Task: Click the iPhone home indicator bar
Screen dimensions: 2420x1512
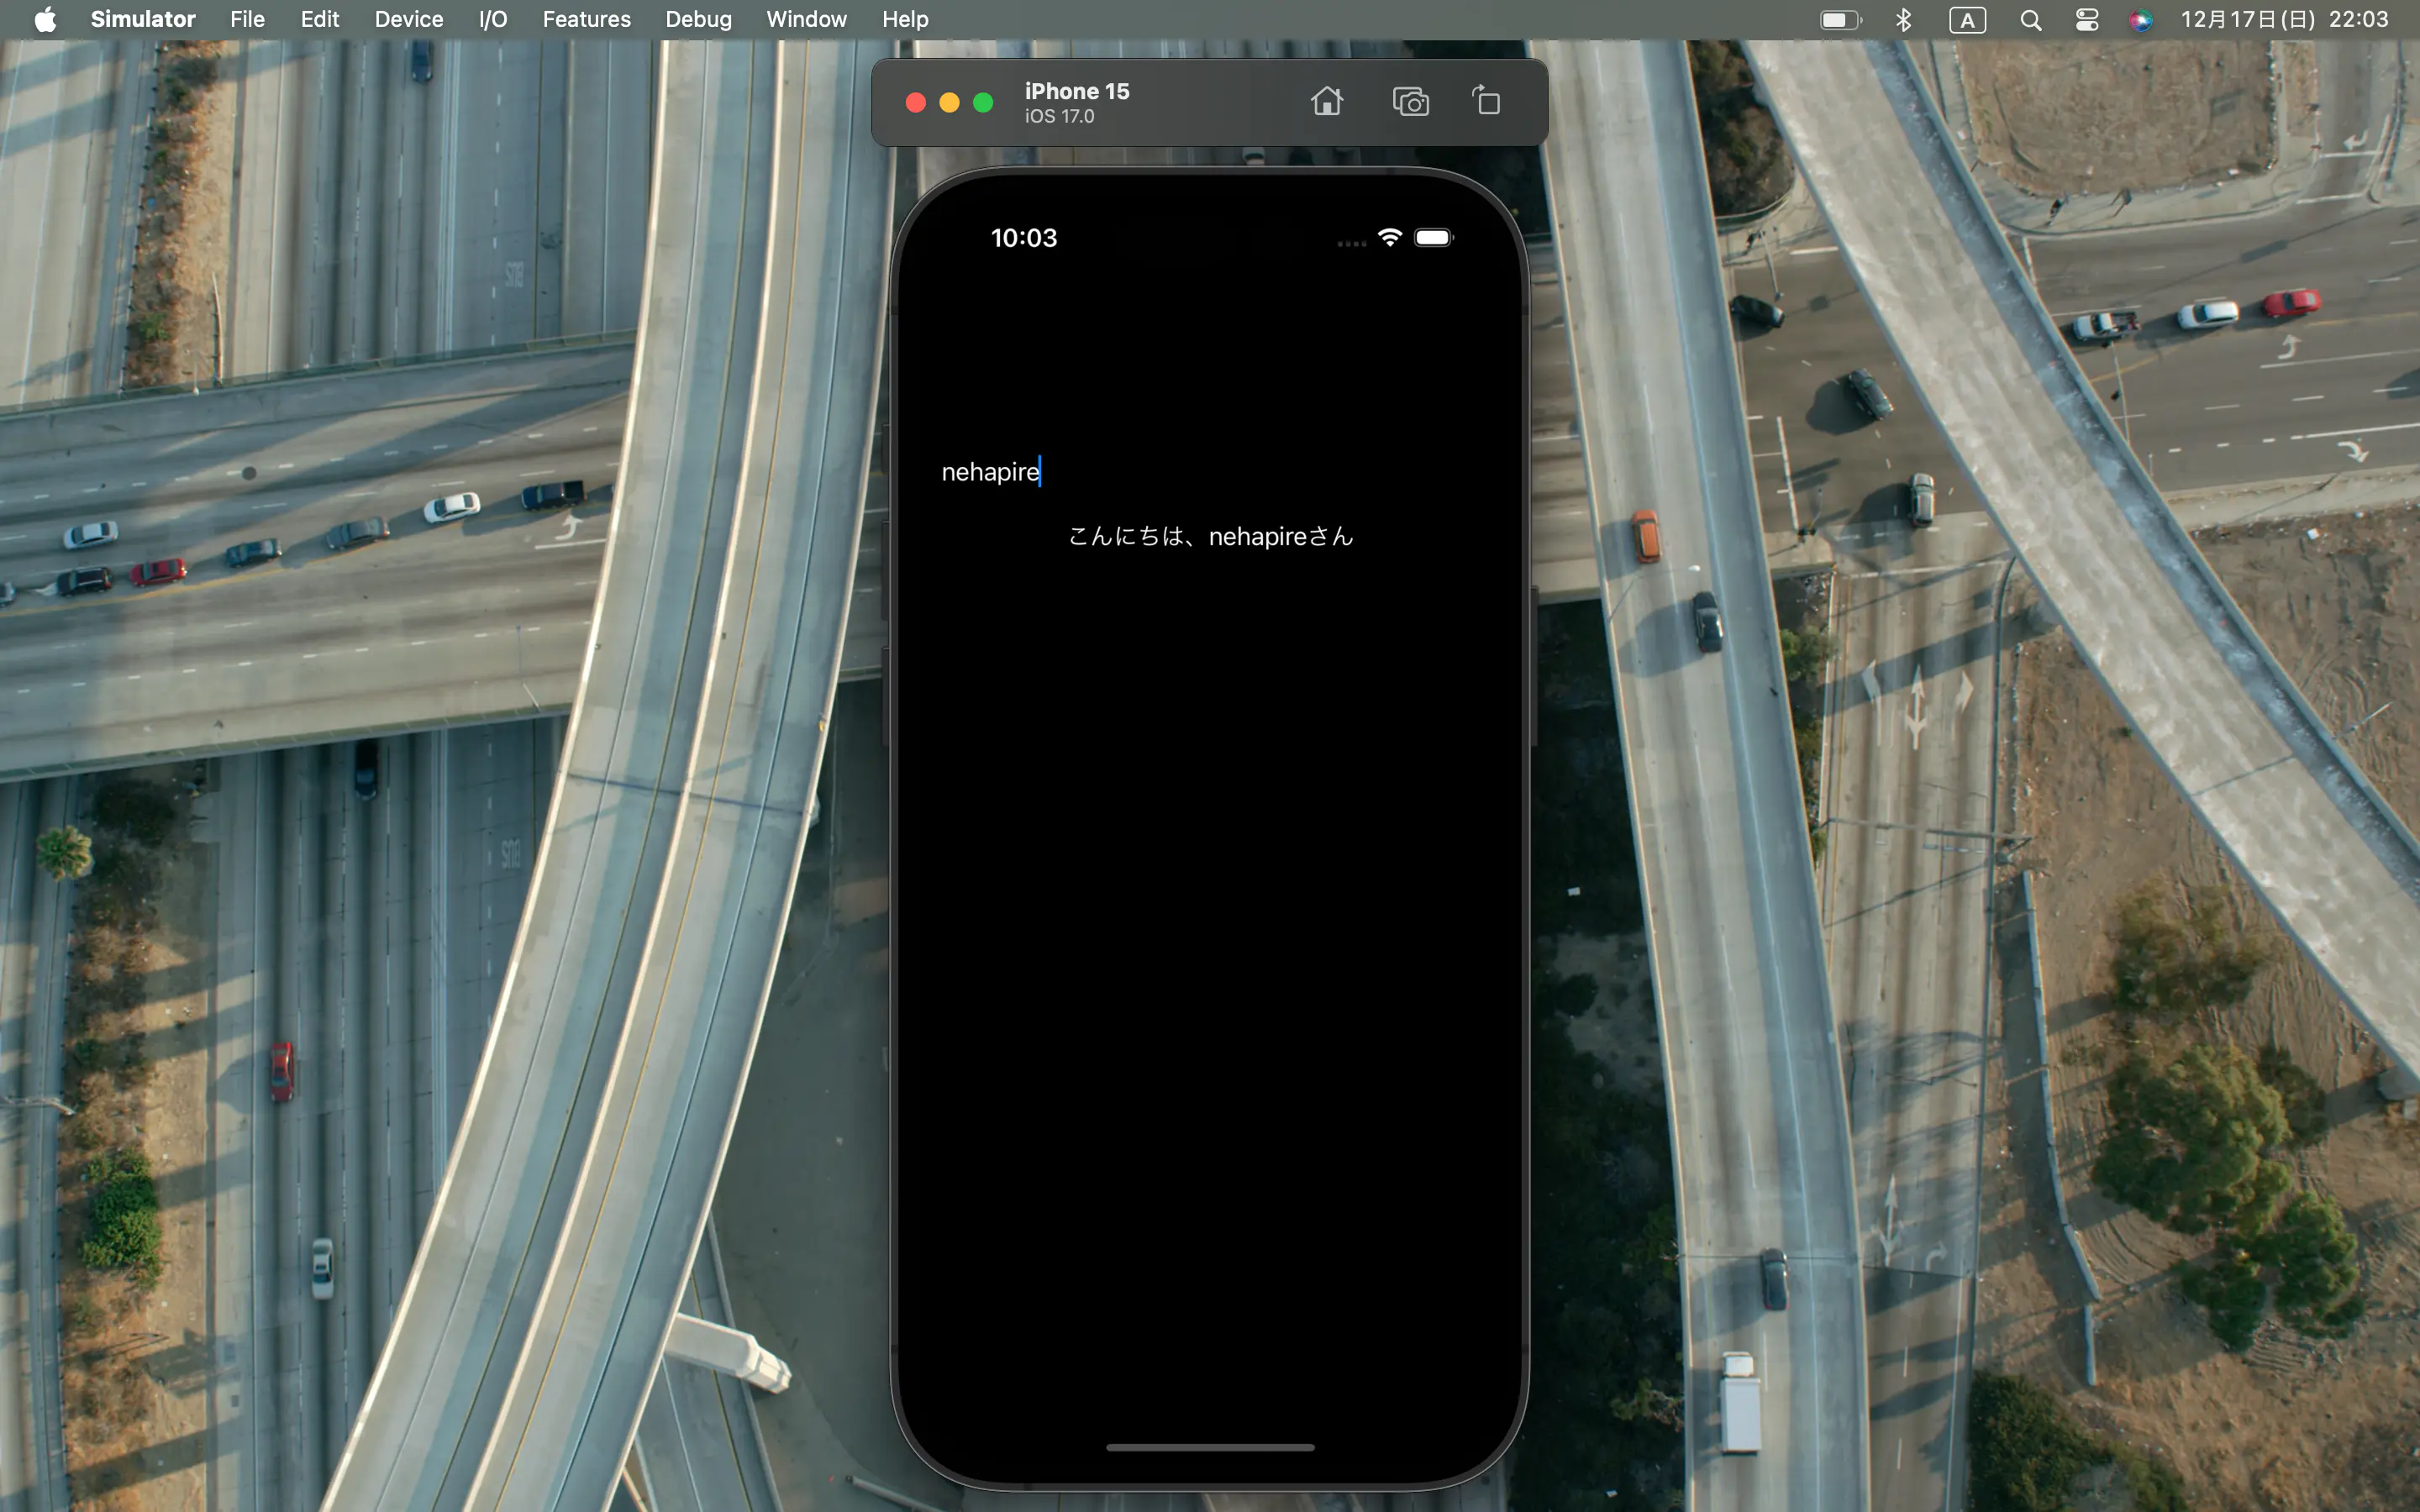Action: click(1210, 1447)
